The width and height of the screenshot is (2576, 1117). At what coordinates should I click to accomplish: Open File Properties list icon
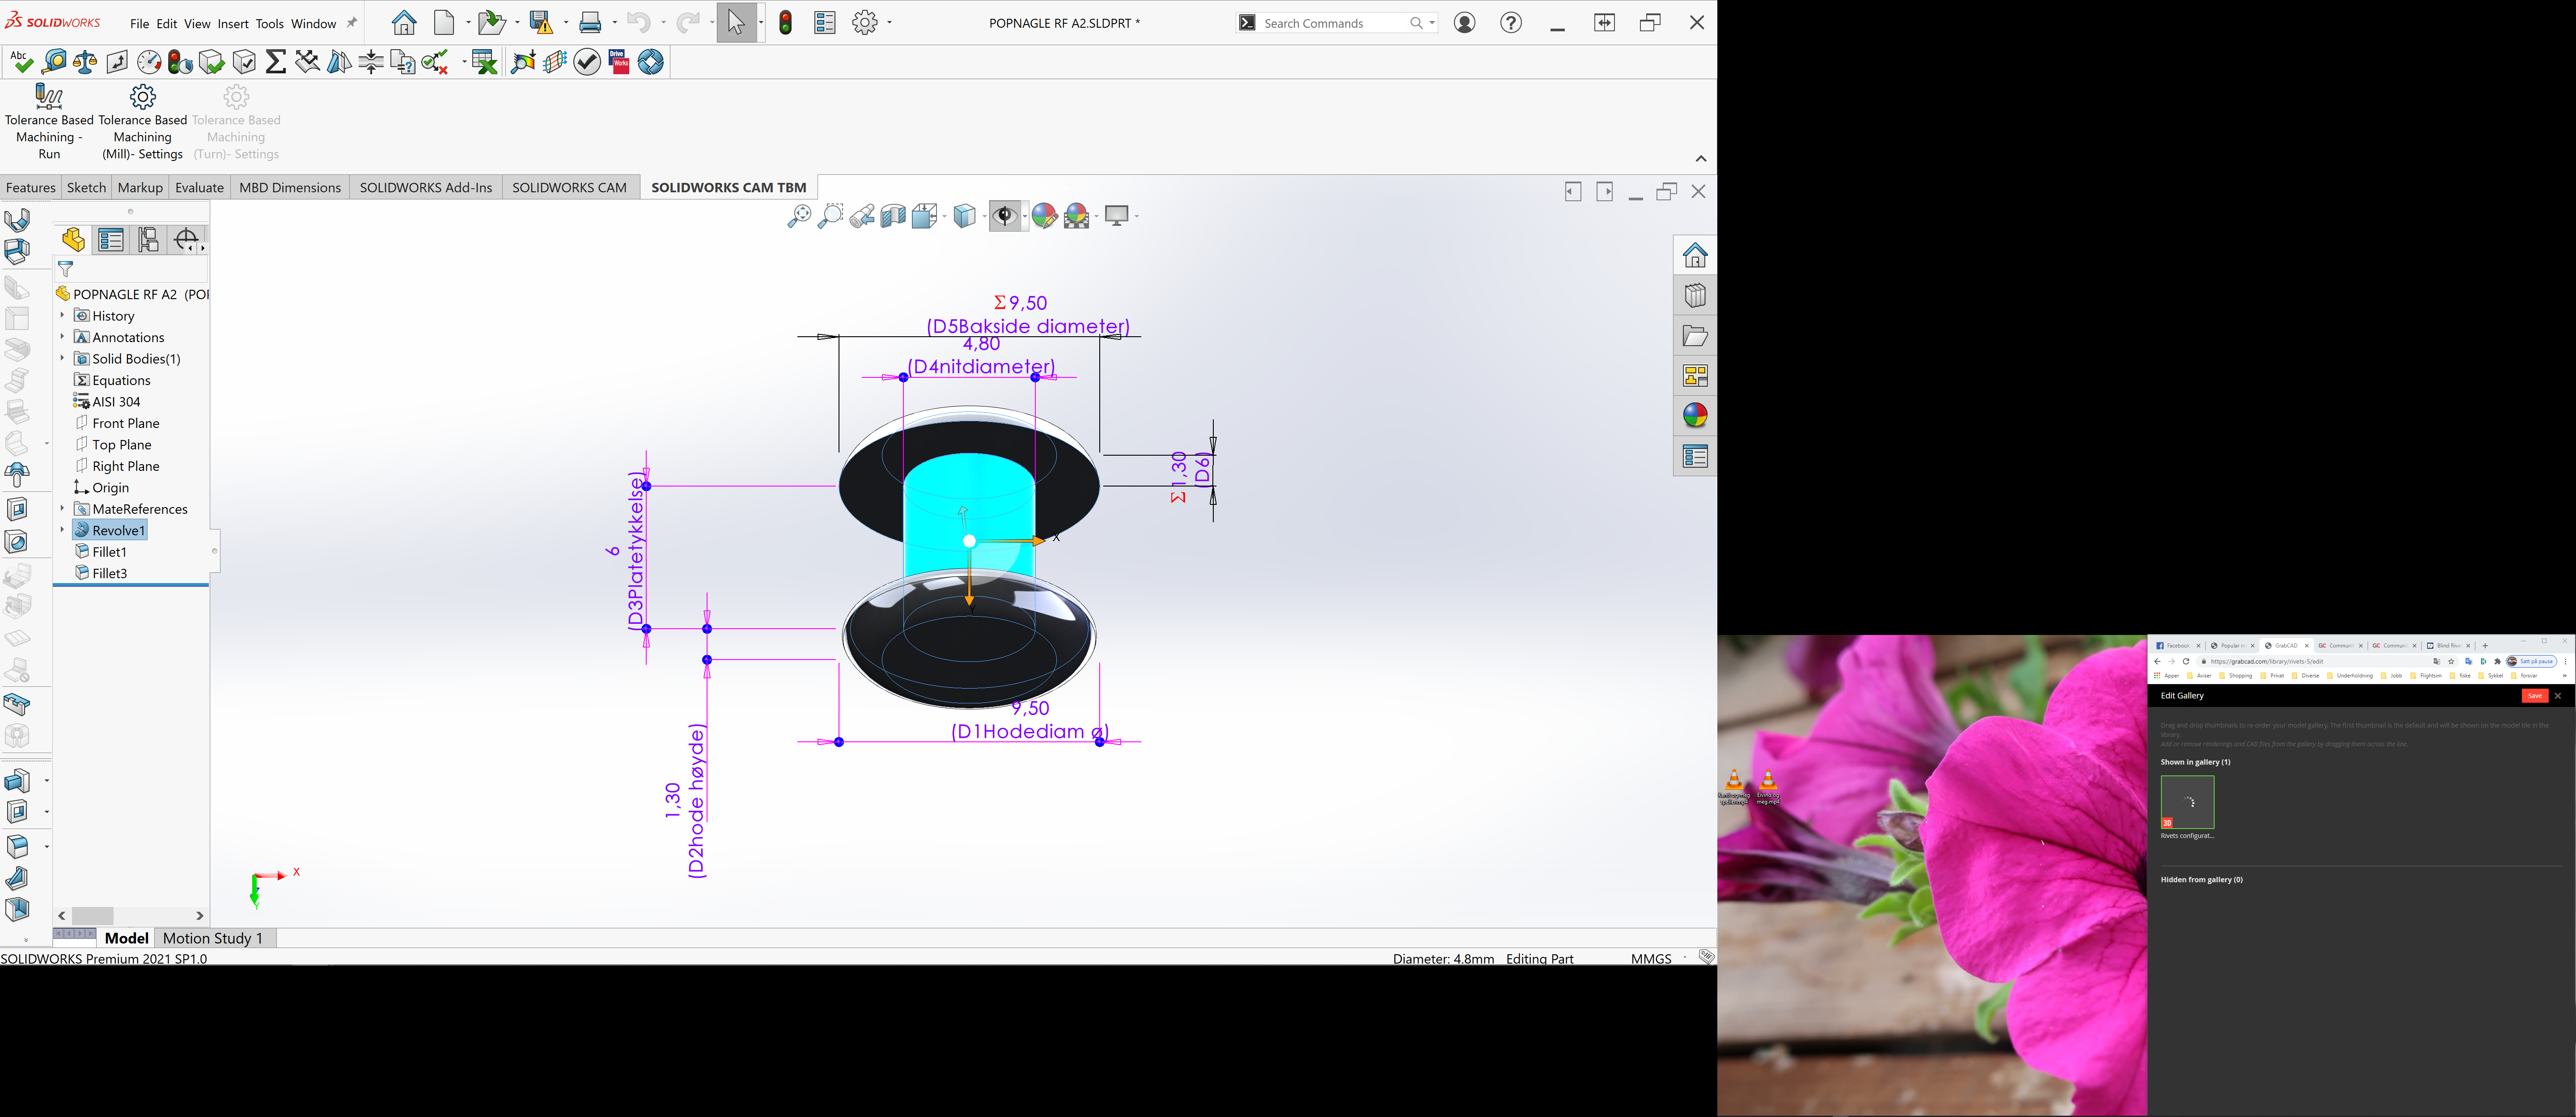[x=825, y=23]
